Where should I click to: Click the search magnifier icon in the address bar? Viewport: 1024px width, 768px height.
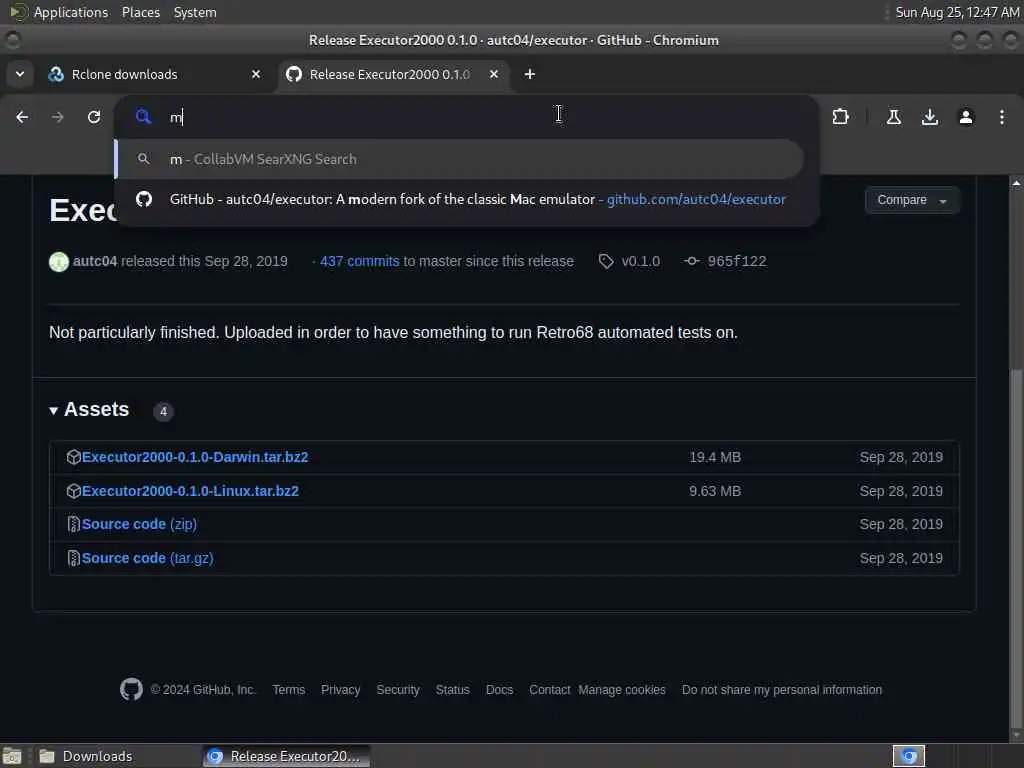[x=143, y=117]
